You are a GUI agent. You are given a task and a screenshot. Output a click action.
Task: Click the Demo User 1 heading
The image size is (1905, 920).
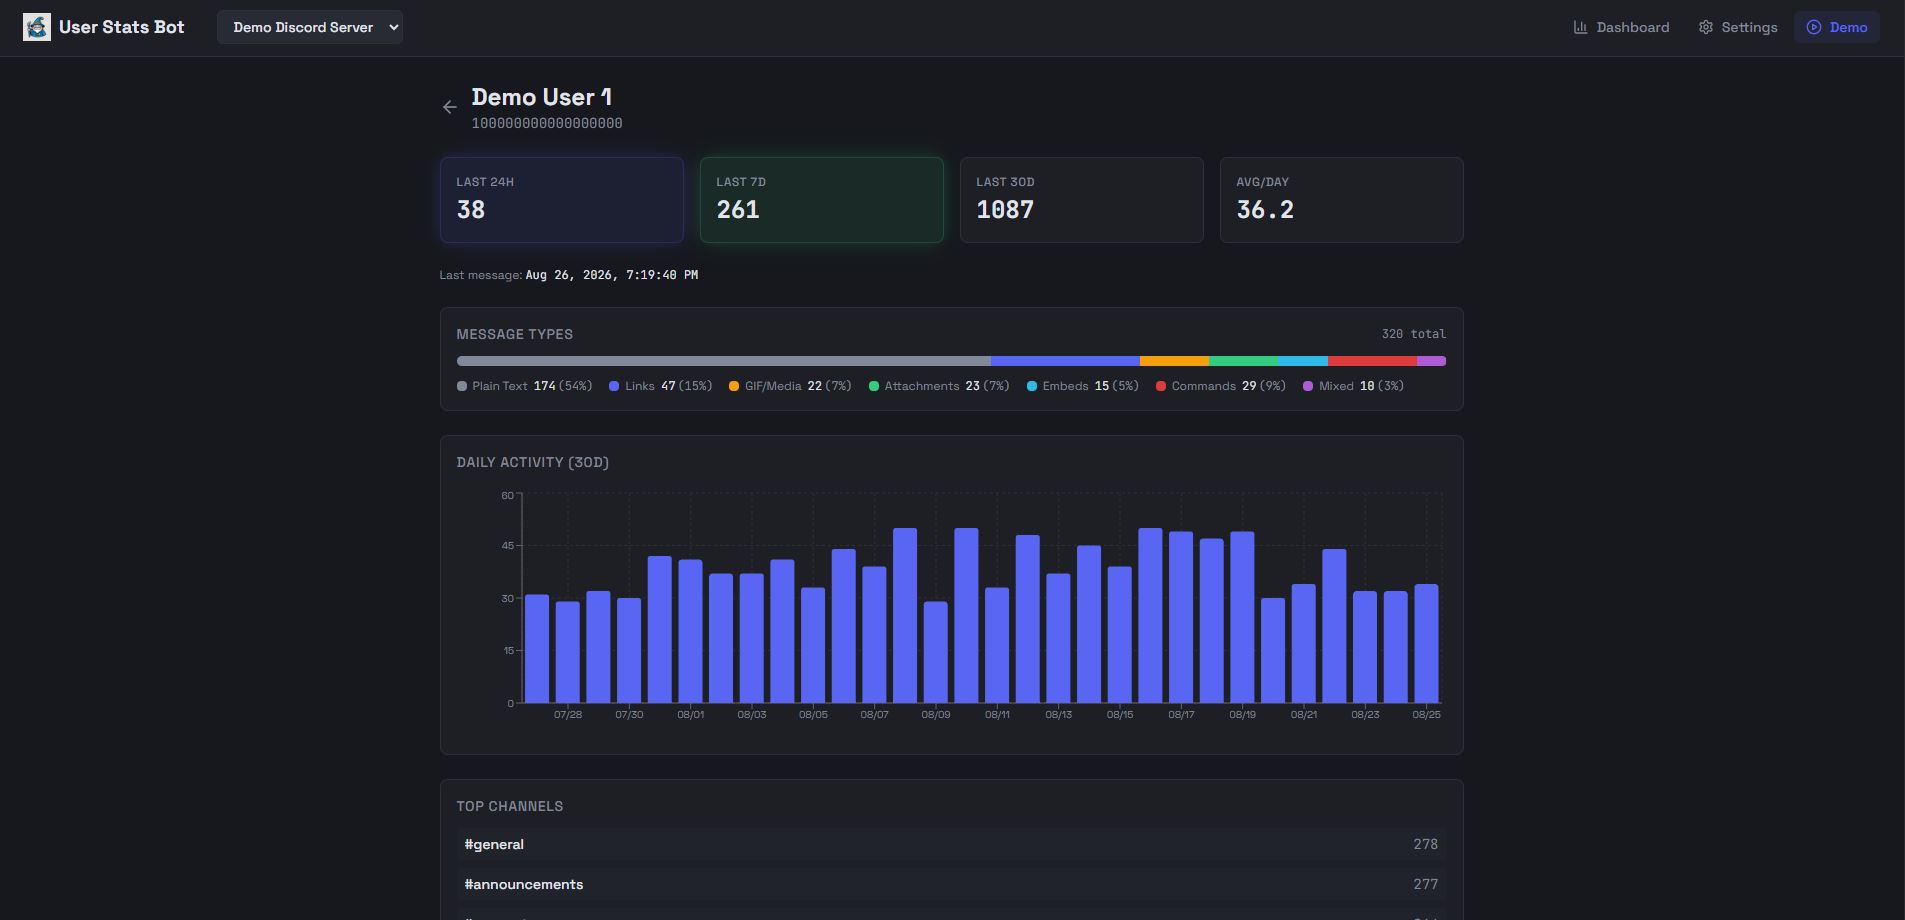click(x=542, y=97)
